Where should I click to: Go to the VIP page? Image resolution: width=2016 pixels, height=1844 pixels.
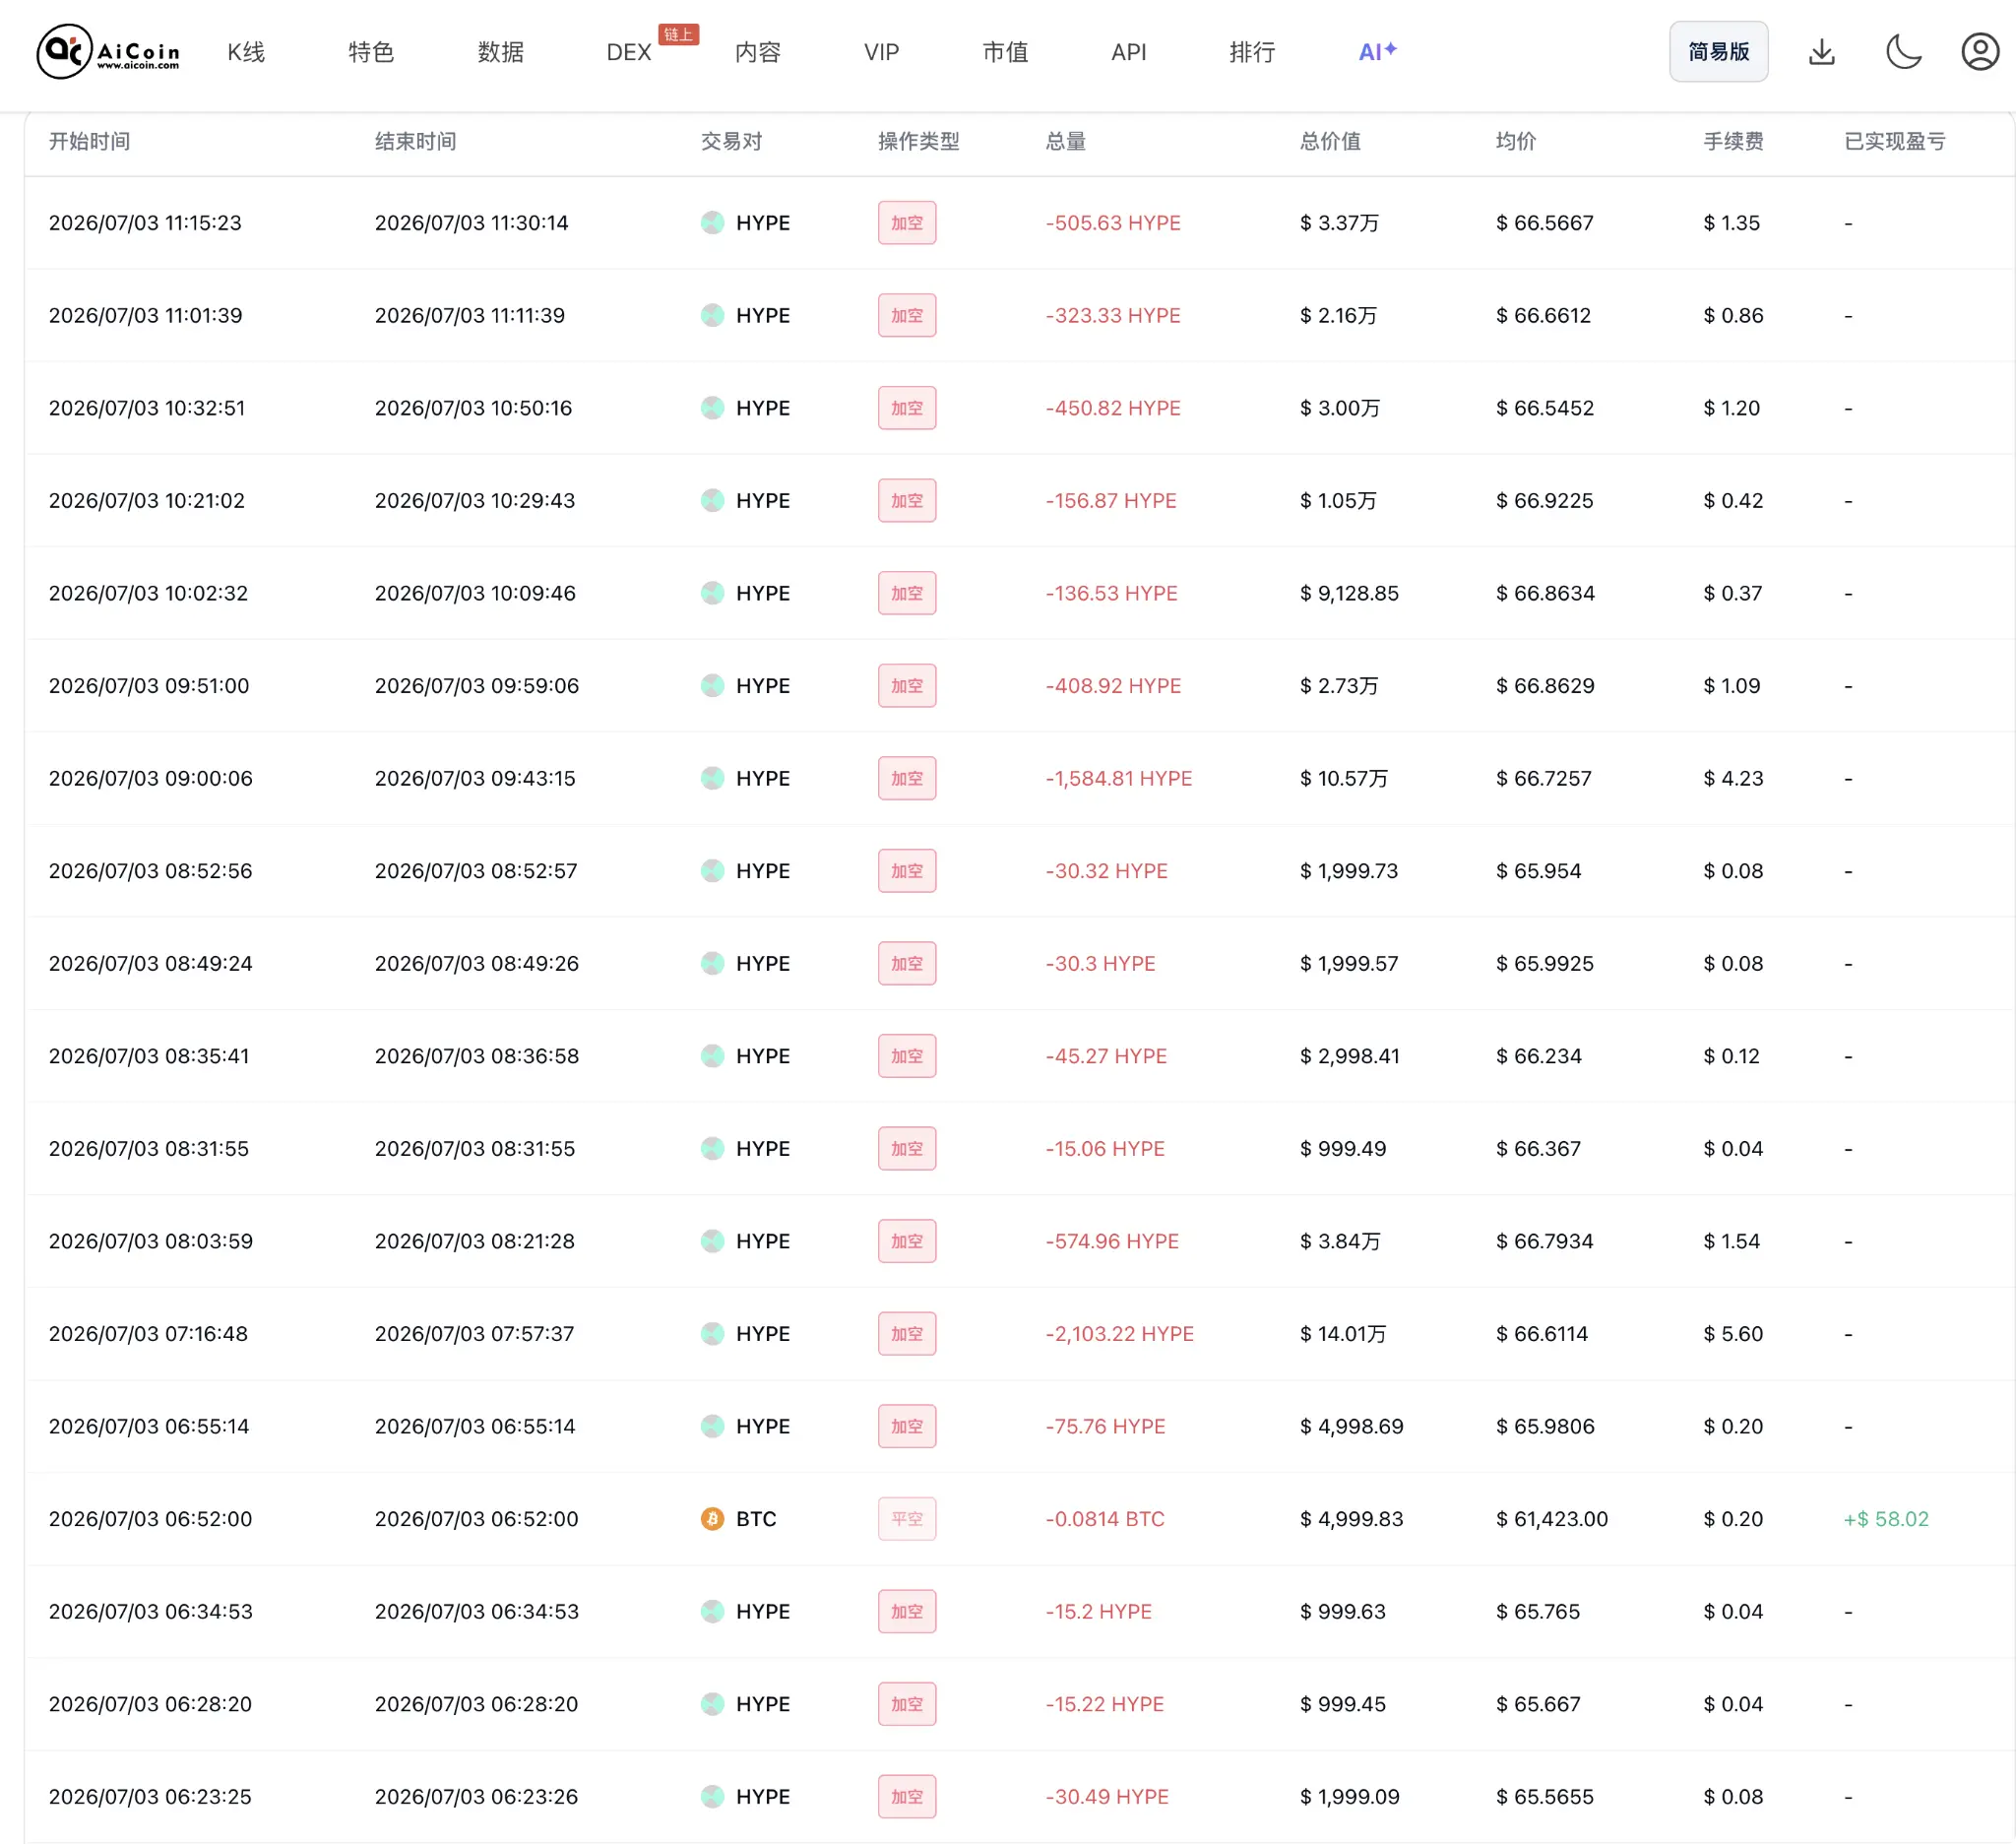[x=881, y=52]
